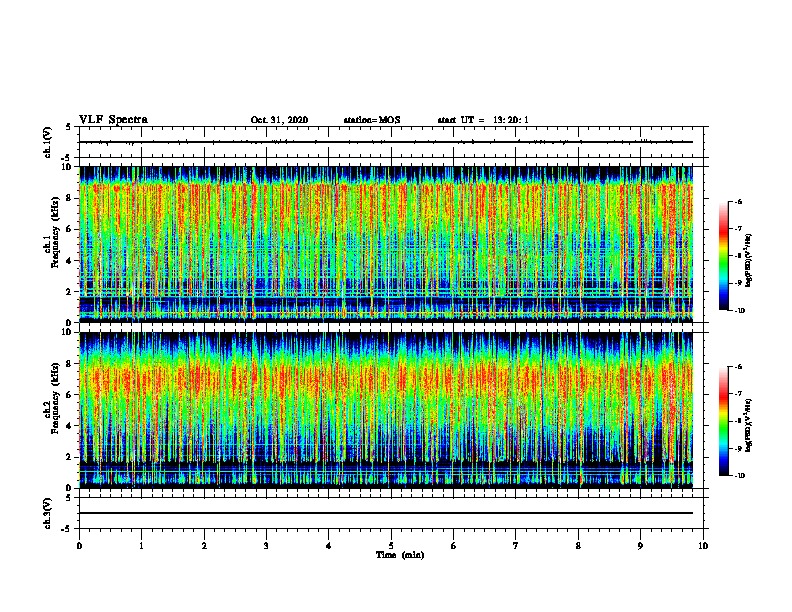The height and width of the screenshot is (612, 792).
Task: Click the ch.2 colorbar log(PSD) unit label
Action: (749, 426)
